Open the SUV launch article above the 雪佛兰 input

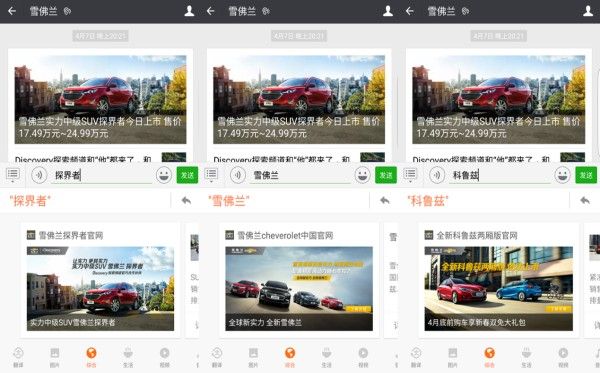pos(299,99)
